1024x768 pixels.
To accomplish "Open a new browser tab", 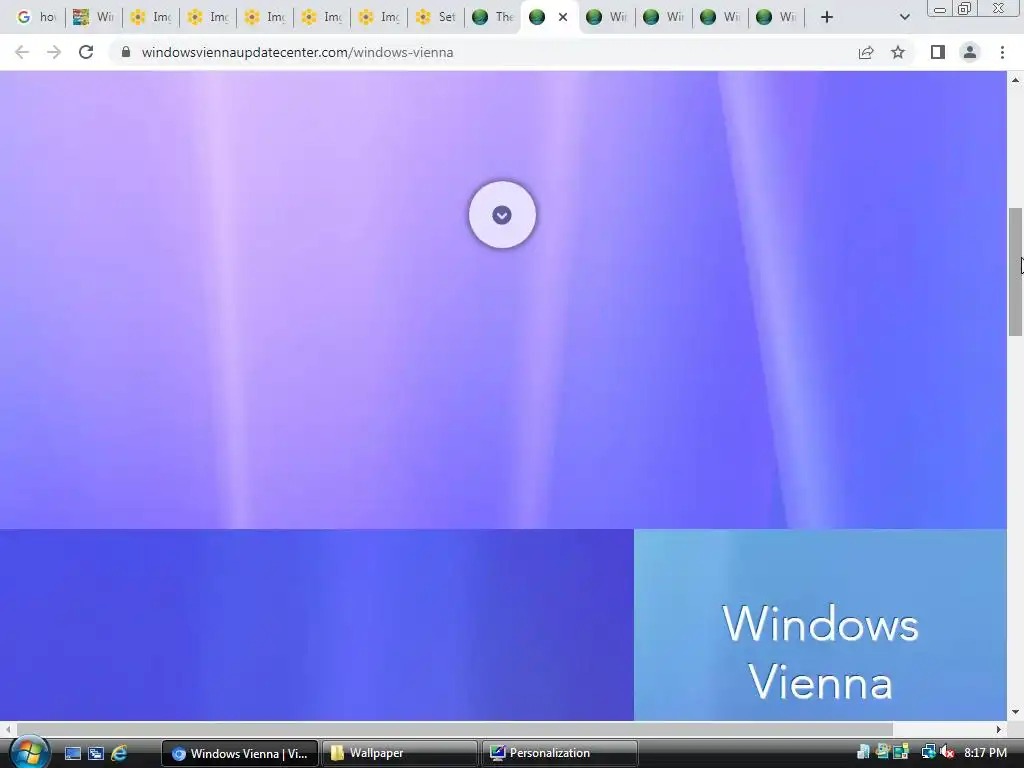I will click(x=827, y=17).
